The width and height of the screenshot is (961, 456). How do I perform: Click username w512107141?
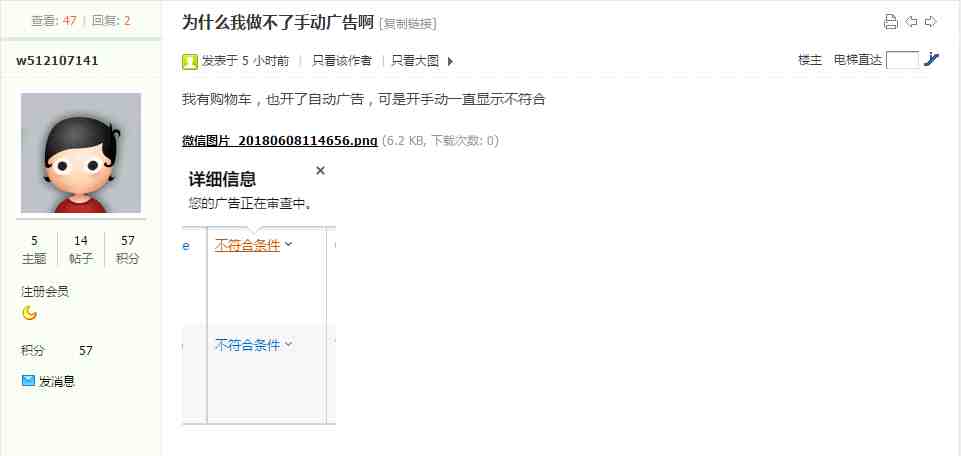pyautogui.click(x=57, y=61)
